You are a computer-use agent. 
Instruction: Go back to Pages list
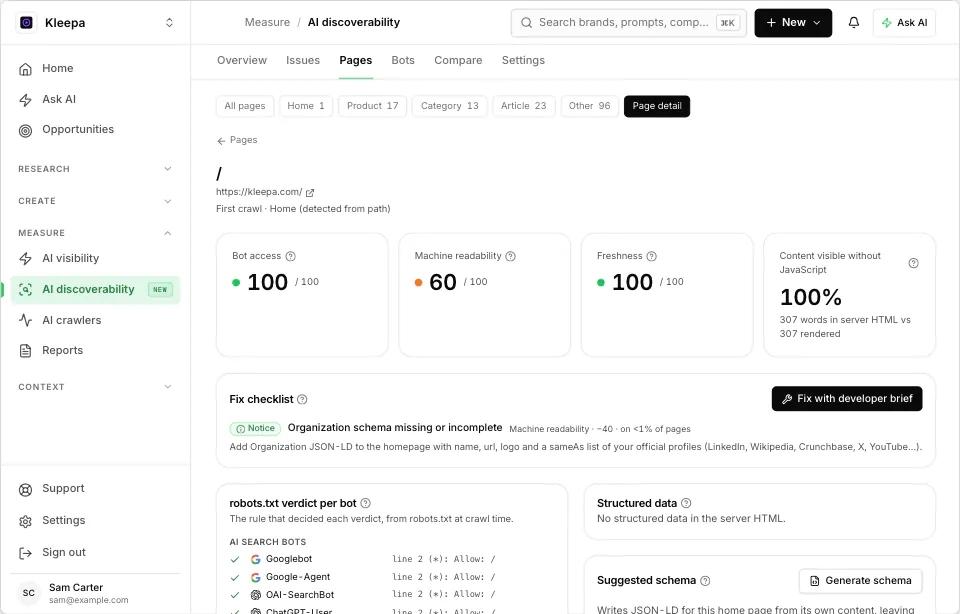[x=237, y=140]
